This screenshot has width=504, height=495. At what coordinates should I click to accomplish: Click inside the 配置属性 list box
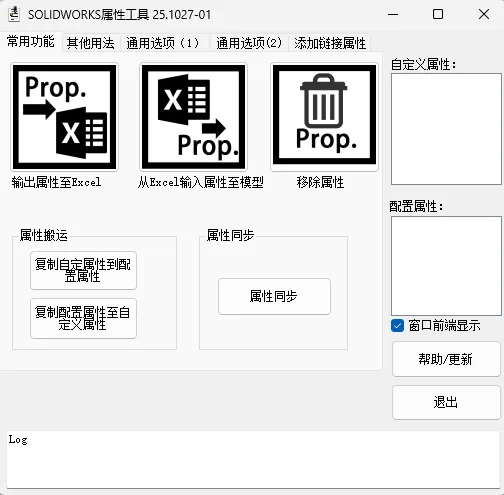(x=446, y=266)
